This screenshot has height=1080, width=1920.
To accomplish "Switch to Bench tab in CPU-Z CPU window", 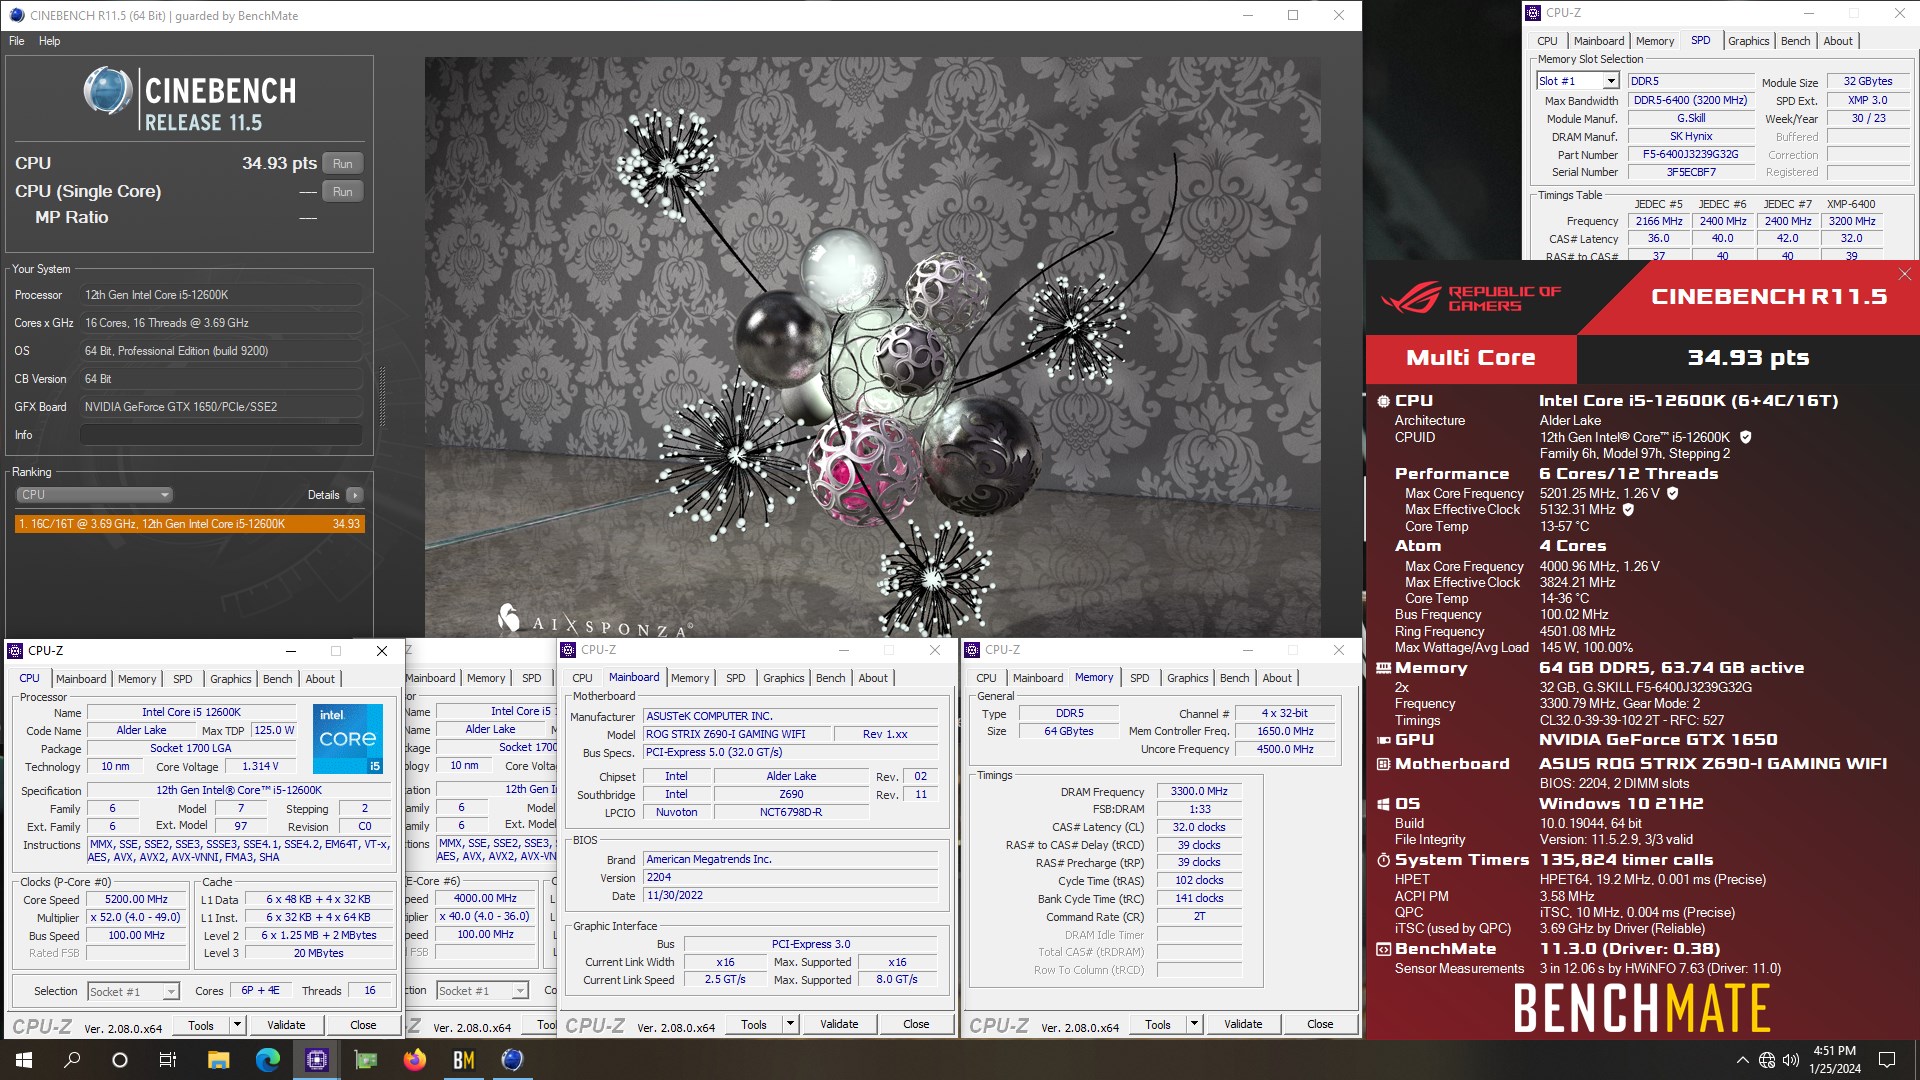I will point(277,679).
